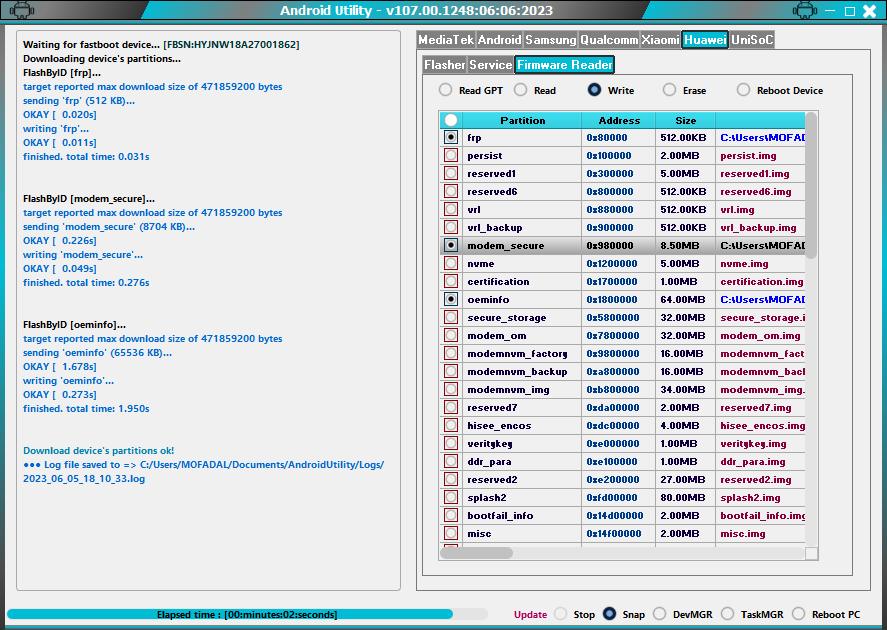Check the reserved7 partition checkbox

point(451,407)
